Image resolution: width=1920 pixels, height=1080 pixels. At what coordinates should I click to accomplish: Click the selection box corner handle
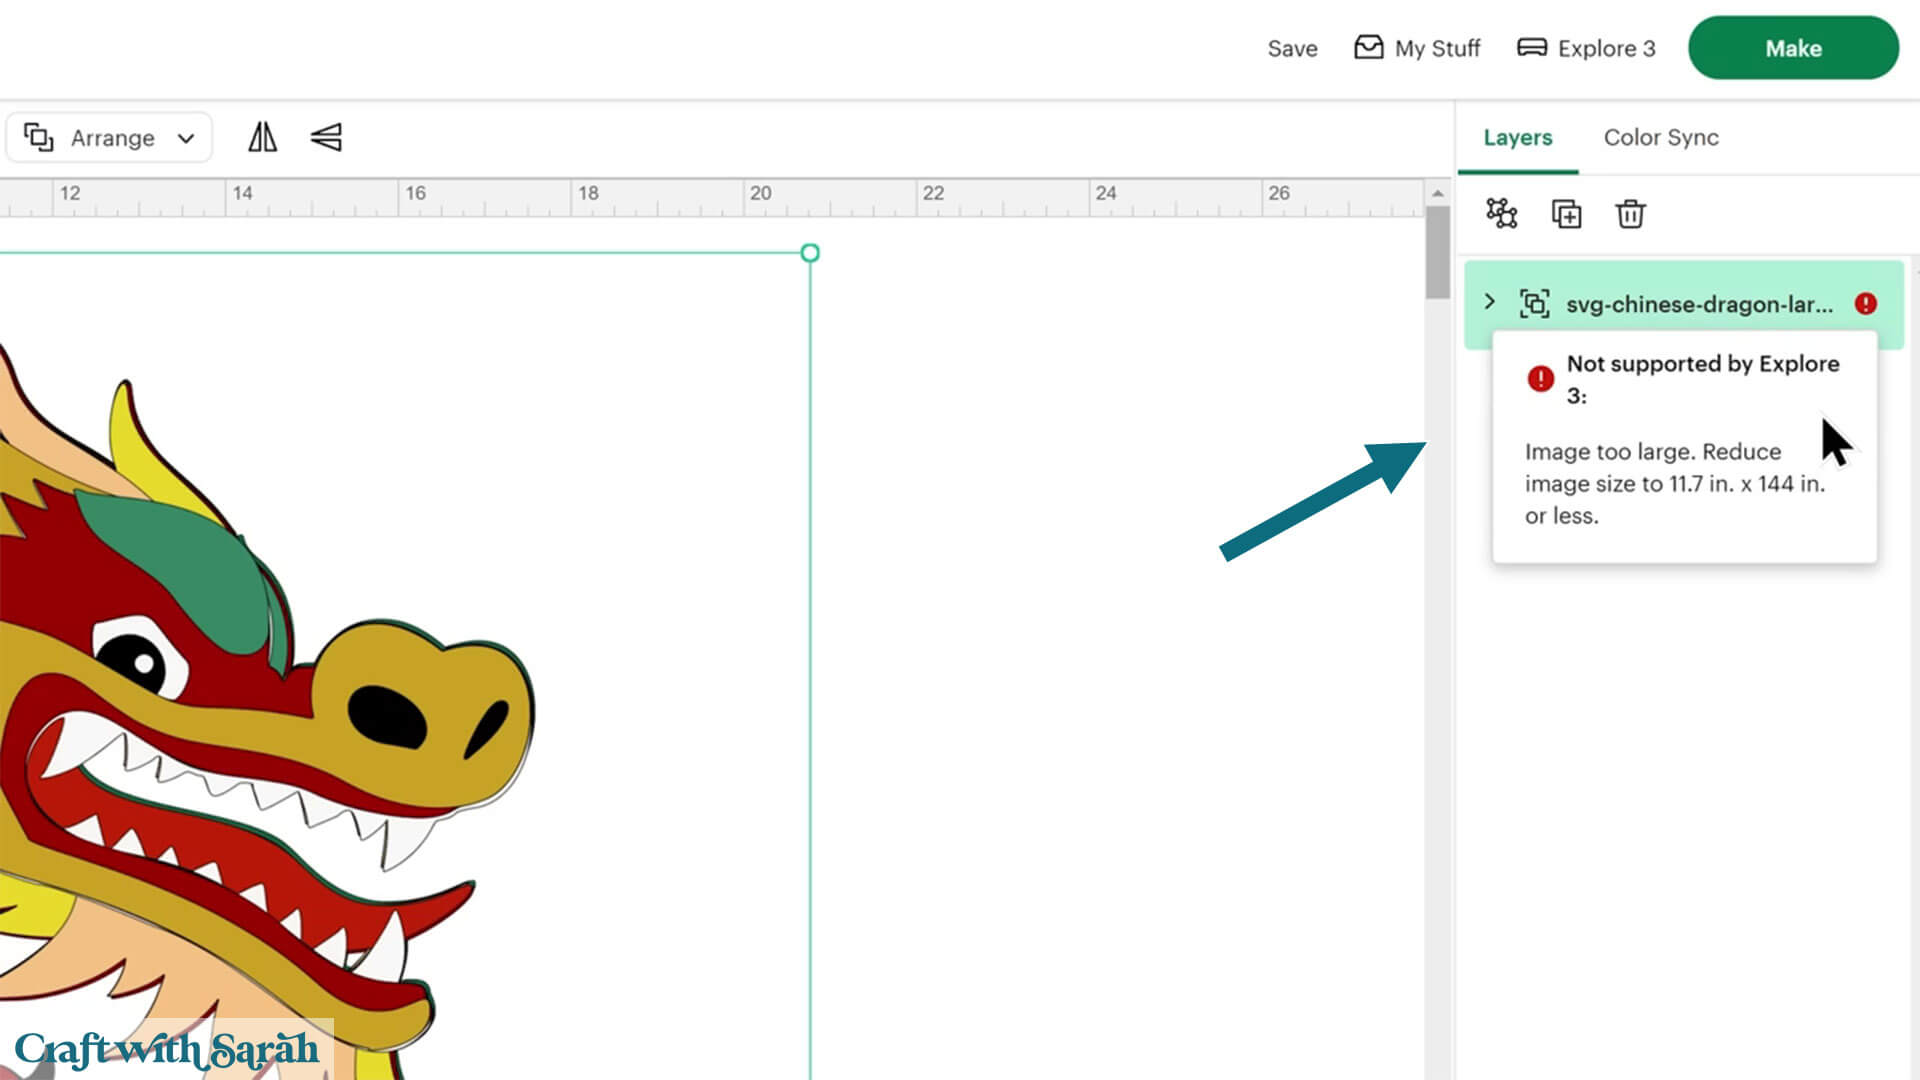coord(810,253)
